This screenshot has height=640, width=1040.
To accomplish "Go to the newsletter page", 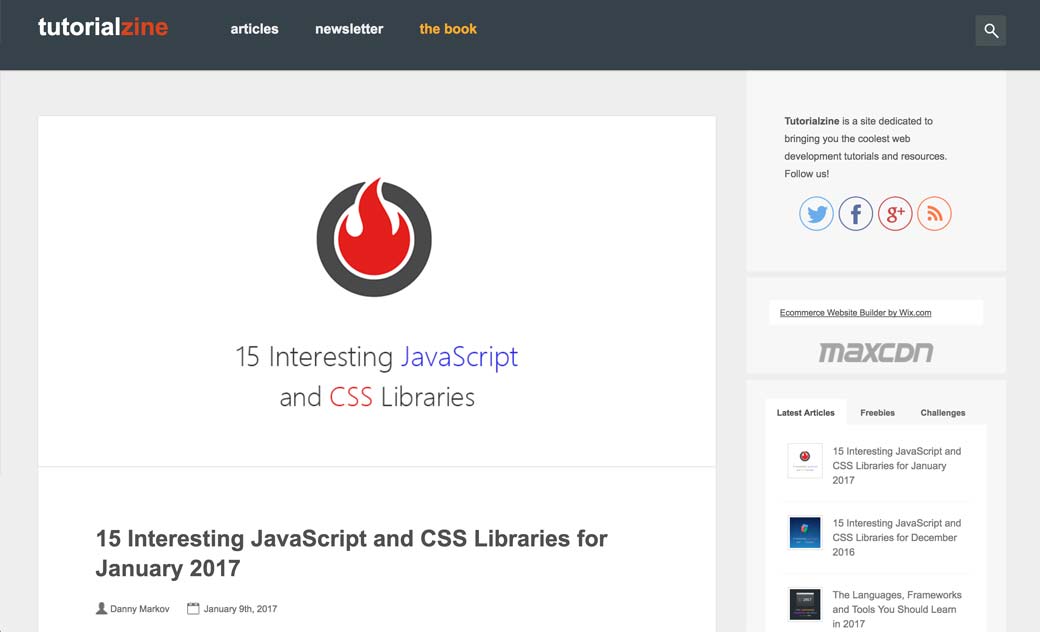I will [x=349, y=29].
